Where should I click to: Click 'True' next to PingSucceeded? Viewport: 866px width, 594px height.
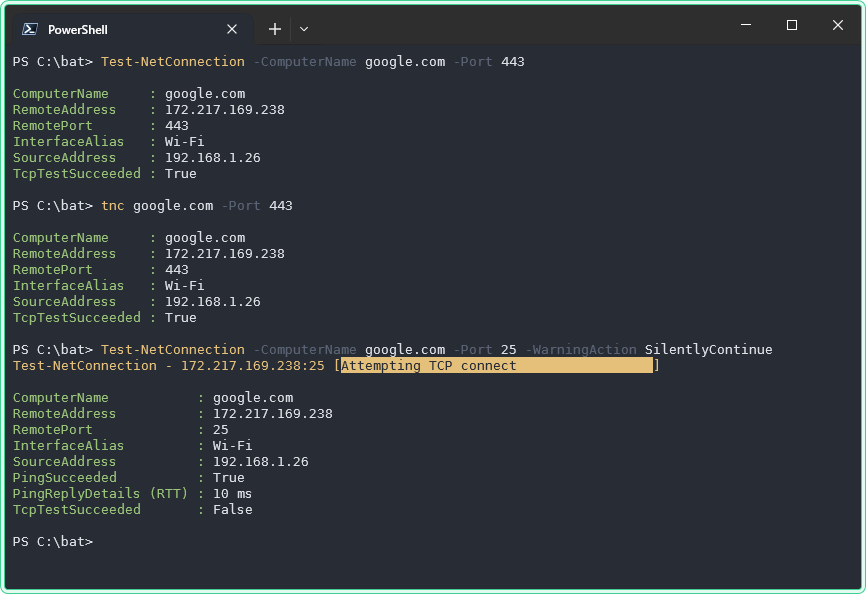click(228, 478)
